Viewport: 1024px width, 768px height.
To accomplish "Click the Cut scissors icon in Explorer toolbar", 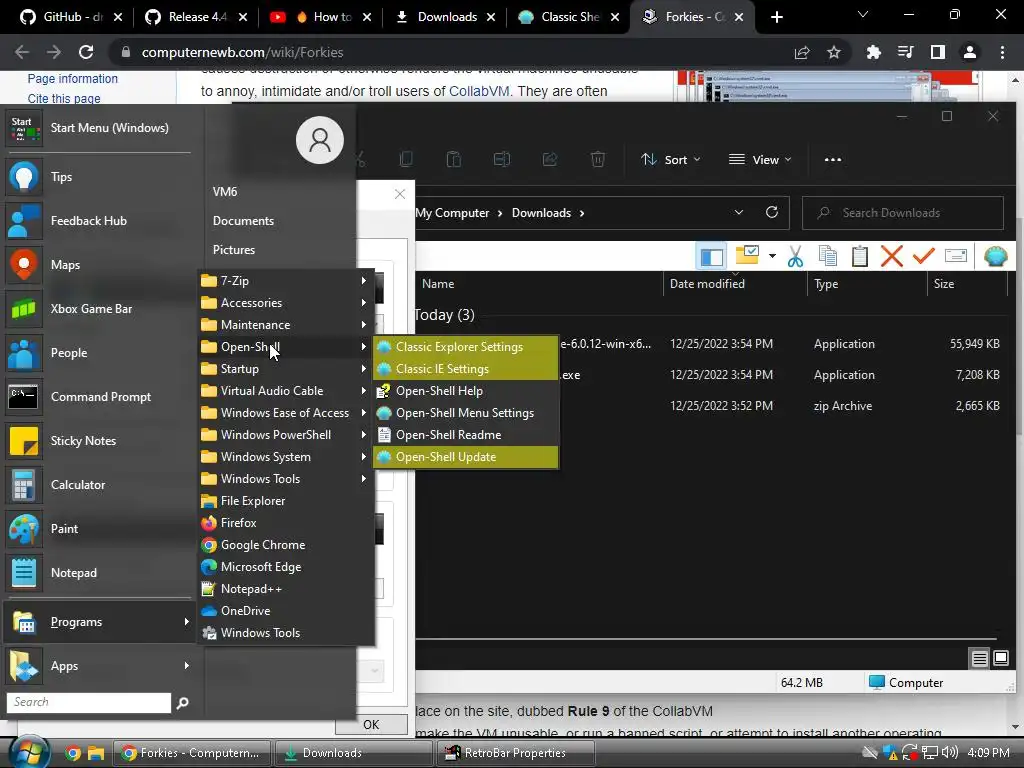I will pyautogui.click(x=795, y=256).
